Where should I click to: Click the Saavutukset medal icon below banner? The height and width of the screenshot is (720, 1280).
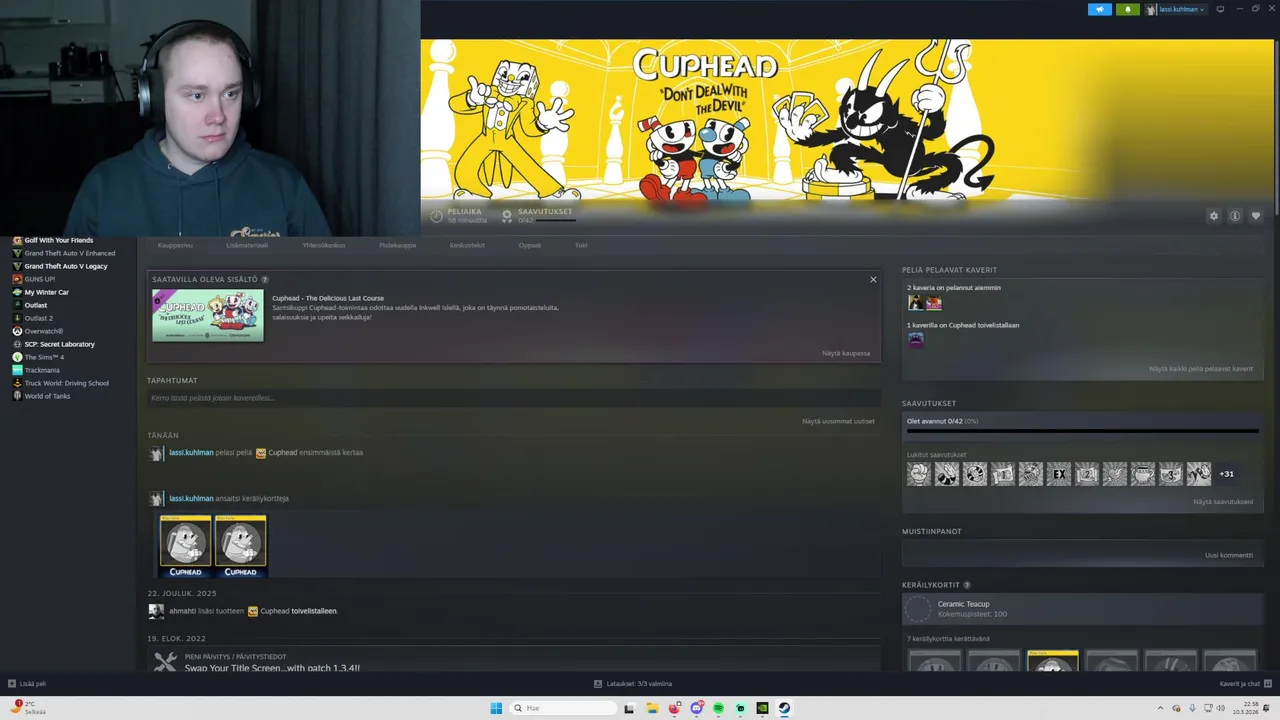click(x=507, y=215)
